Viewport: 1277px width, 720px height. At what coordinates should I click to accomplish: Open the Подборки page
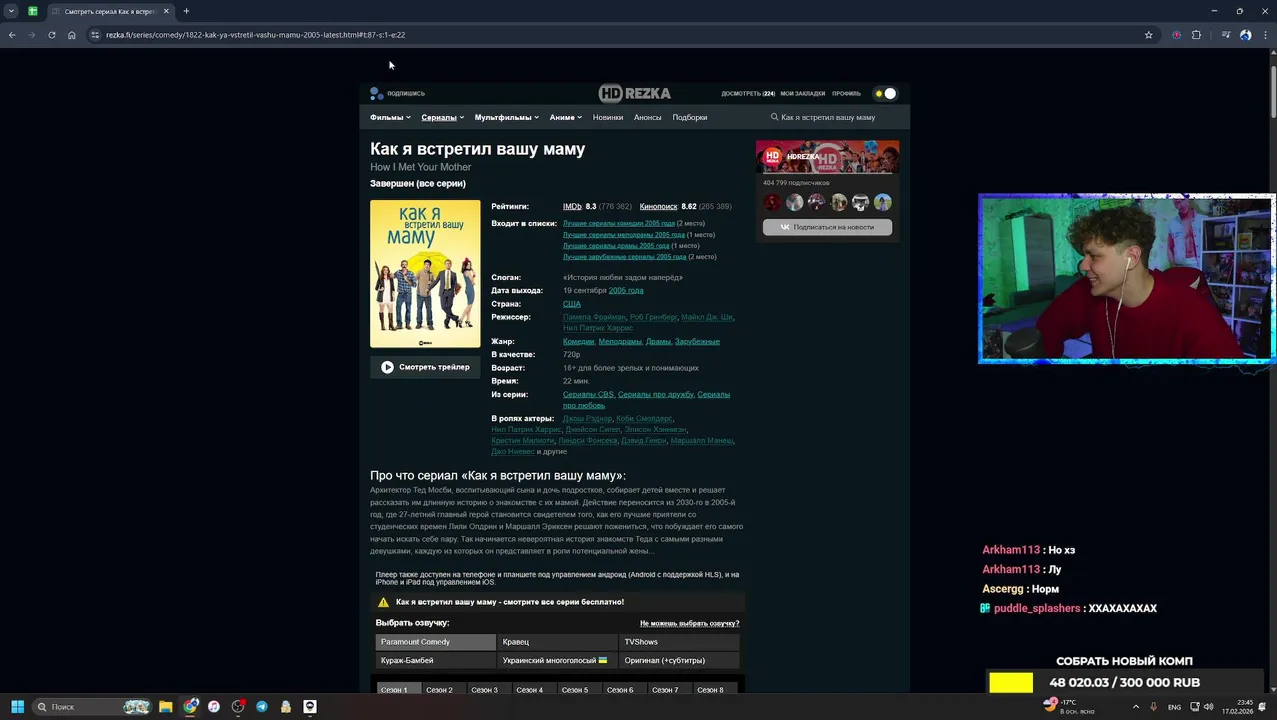[690, 117]
